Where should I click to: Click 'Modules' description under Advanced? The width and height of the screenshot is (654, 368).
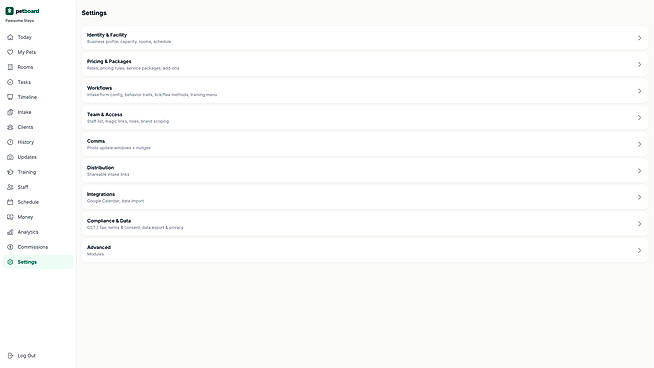click(x=95, y=254)
